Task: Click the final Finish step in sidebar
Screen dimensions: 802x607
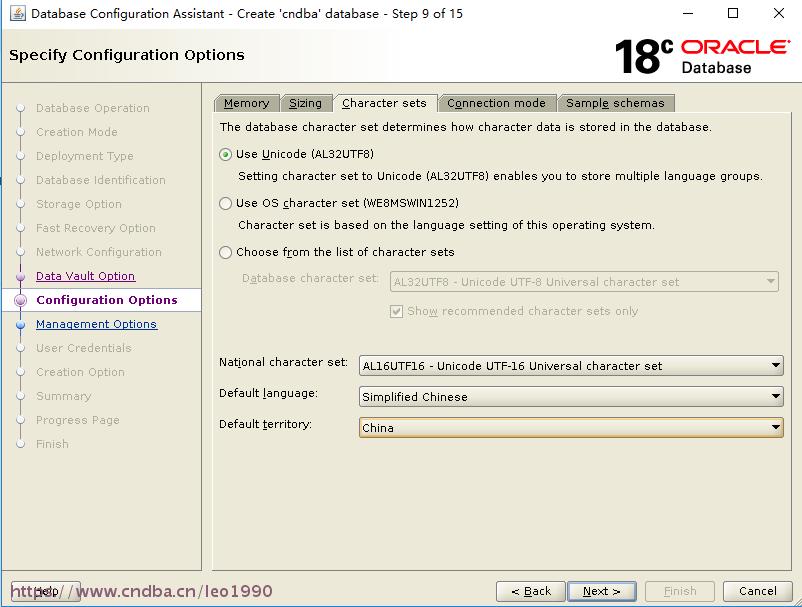Action: pyautogui.click(x=52, y=444)
